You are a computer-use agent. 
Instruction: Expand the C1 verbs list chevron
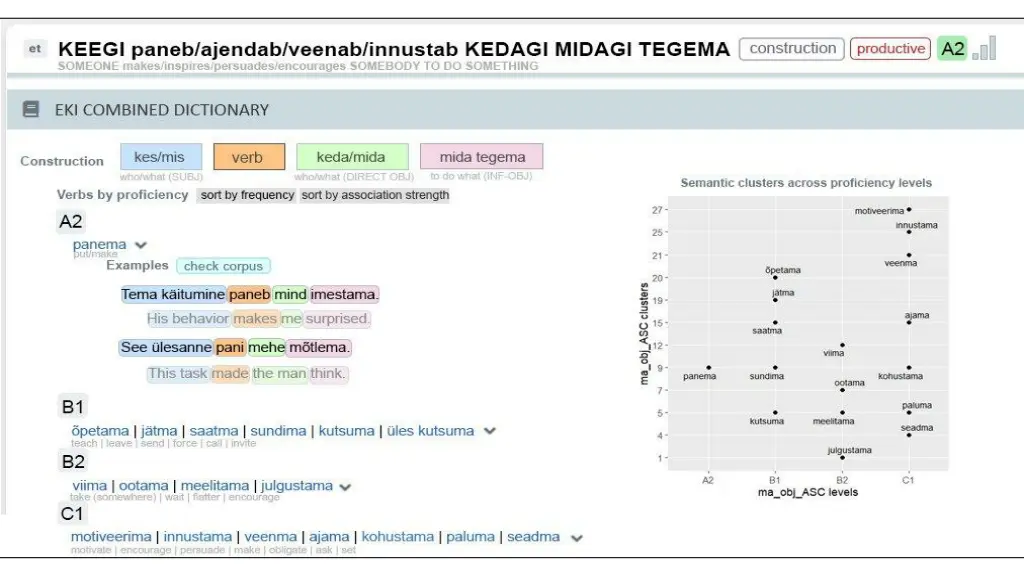click(577, 538)
